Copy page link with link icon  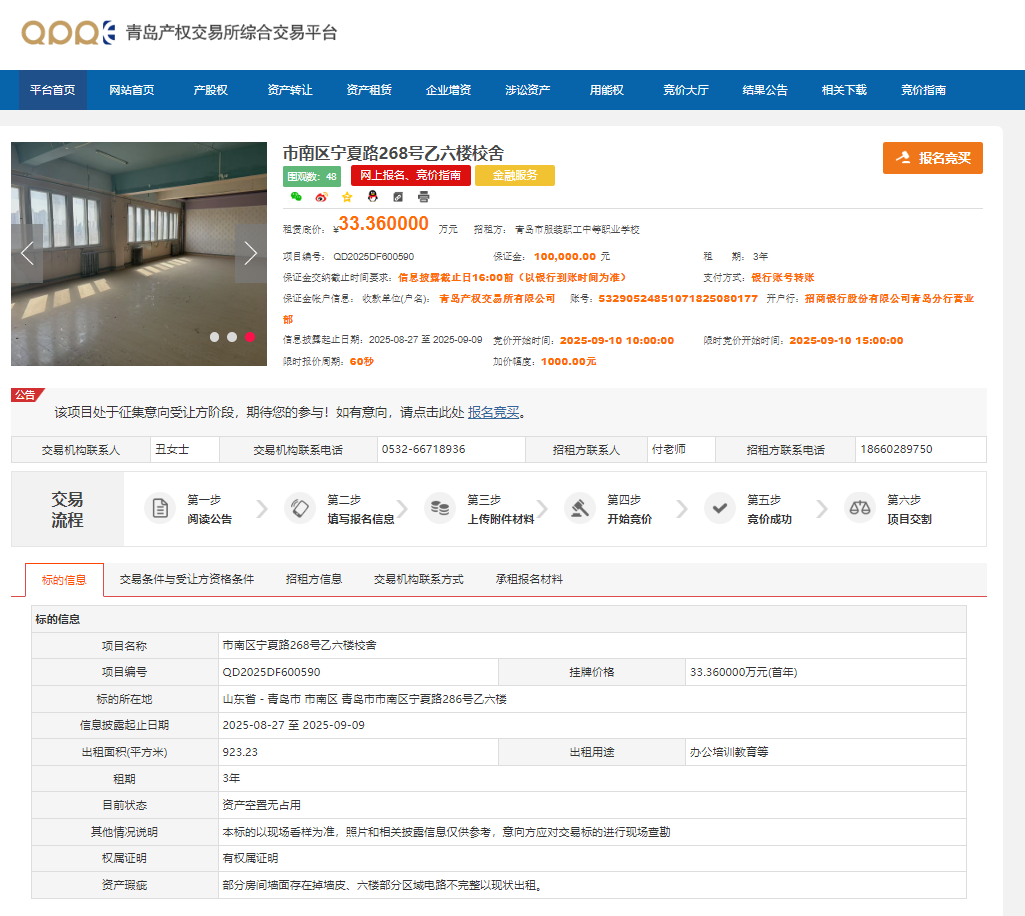coord(398,197)
